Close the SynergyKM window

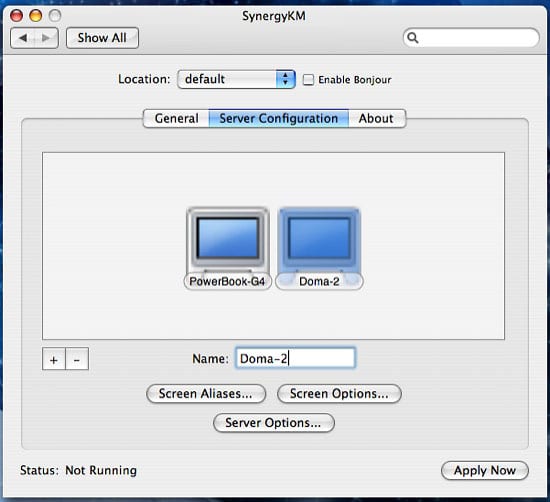point(16,15)
